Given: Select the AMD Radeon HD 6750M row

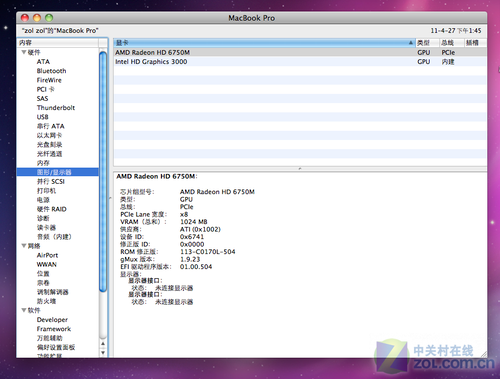Looking at the screenshot, I should click(300, 52).
